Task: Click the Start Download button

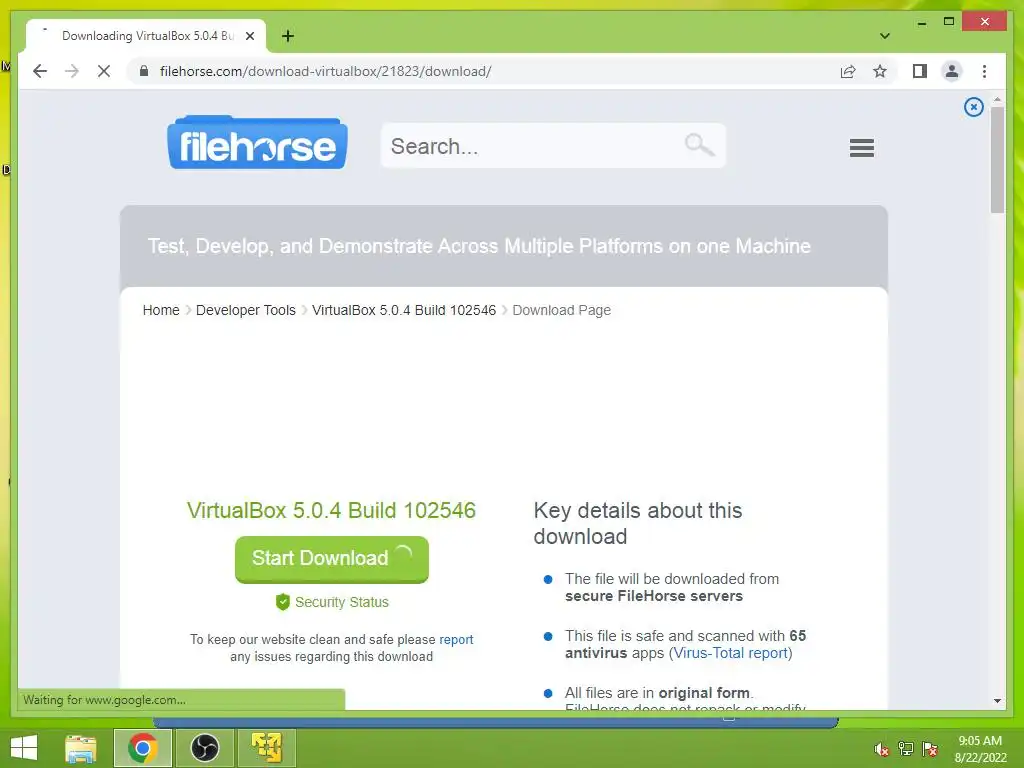Action: coord(332,559)
